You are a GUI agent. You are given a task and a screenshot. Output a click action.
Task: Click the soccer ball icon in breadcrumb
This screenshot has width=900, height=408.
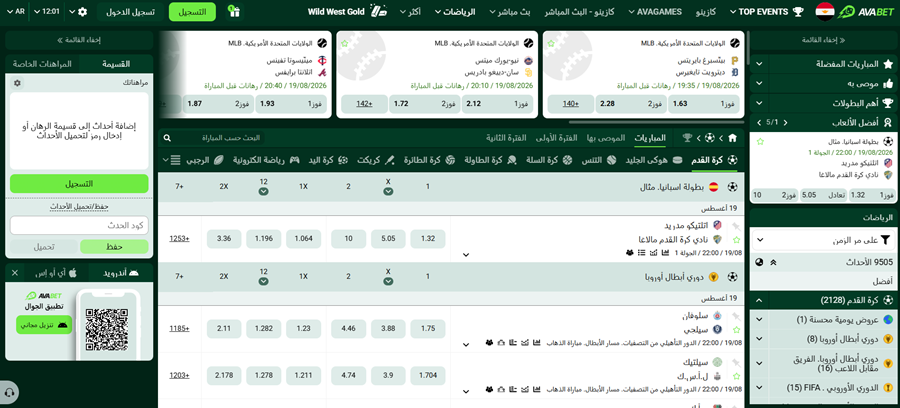(710, 138)
